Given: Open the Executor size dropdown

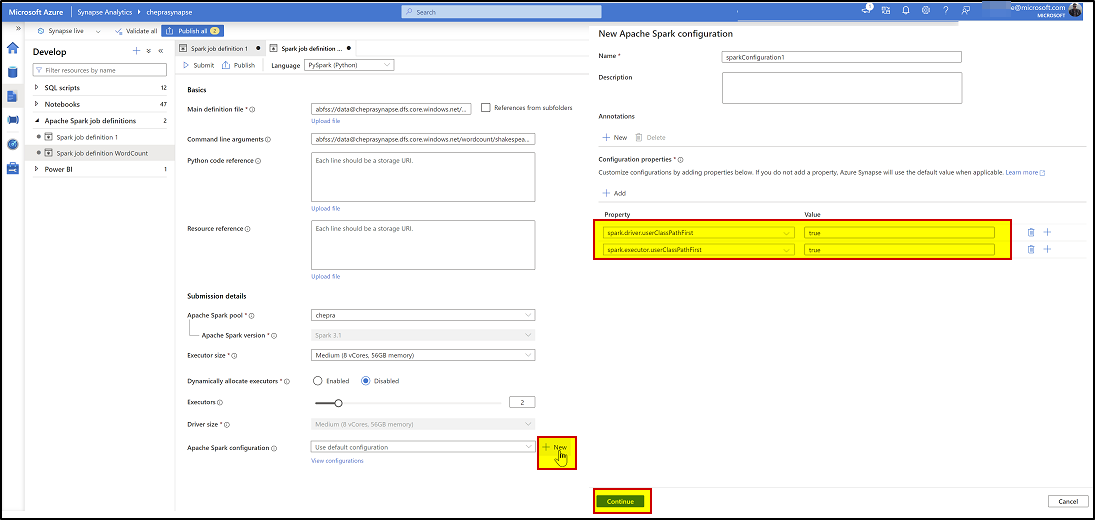Looking at the screenshot, I should [x=423, y=355].
